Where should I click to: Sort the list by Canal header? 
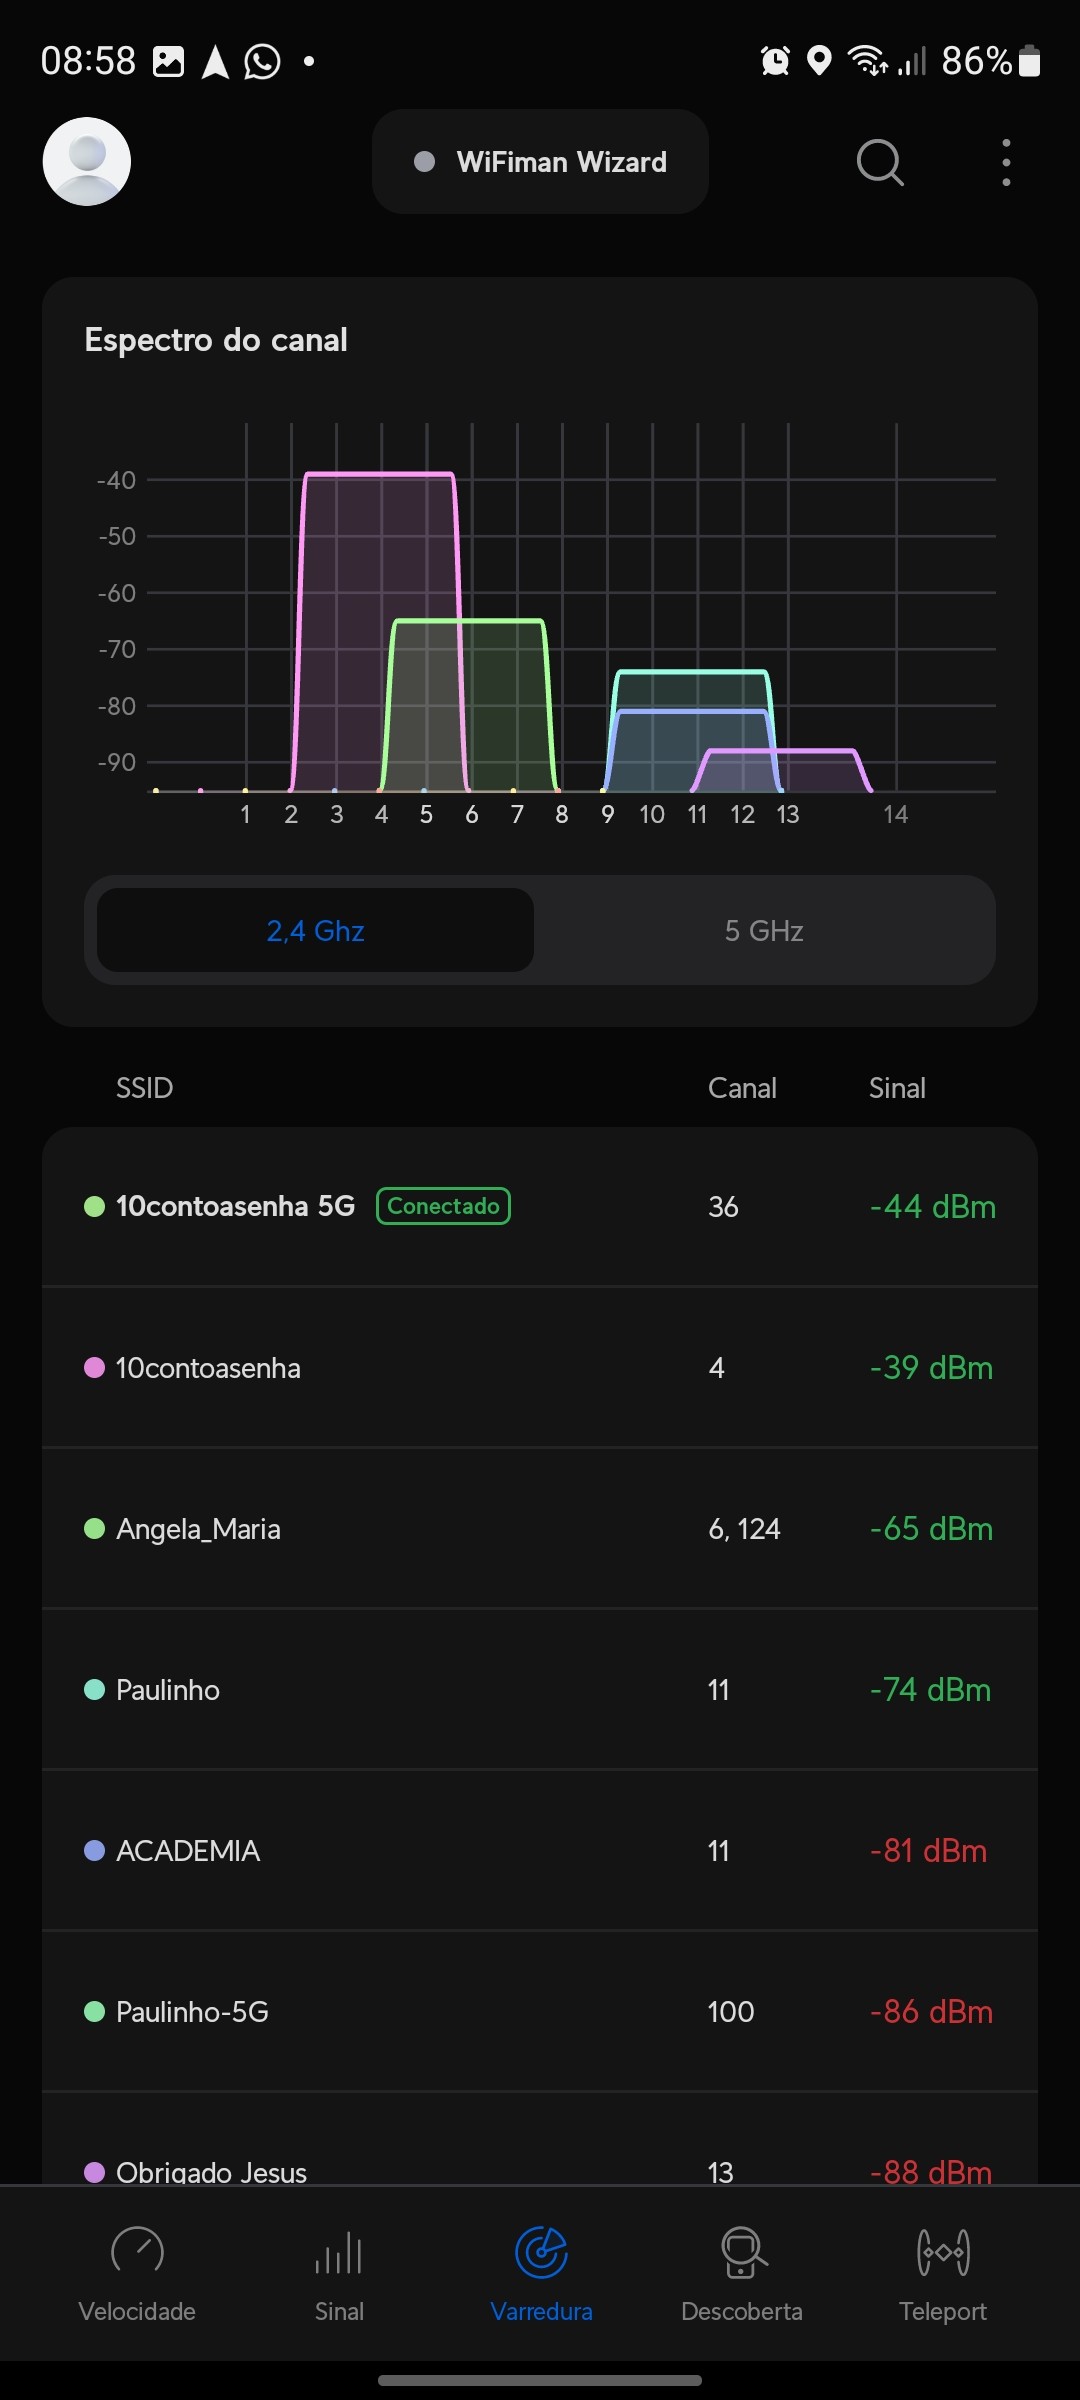pyautogui.click(x=742, y=1088)
